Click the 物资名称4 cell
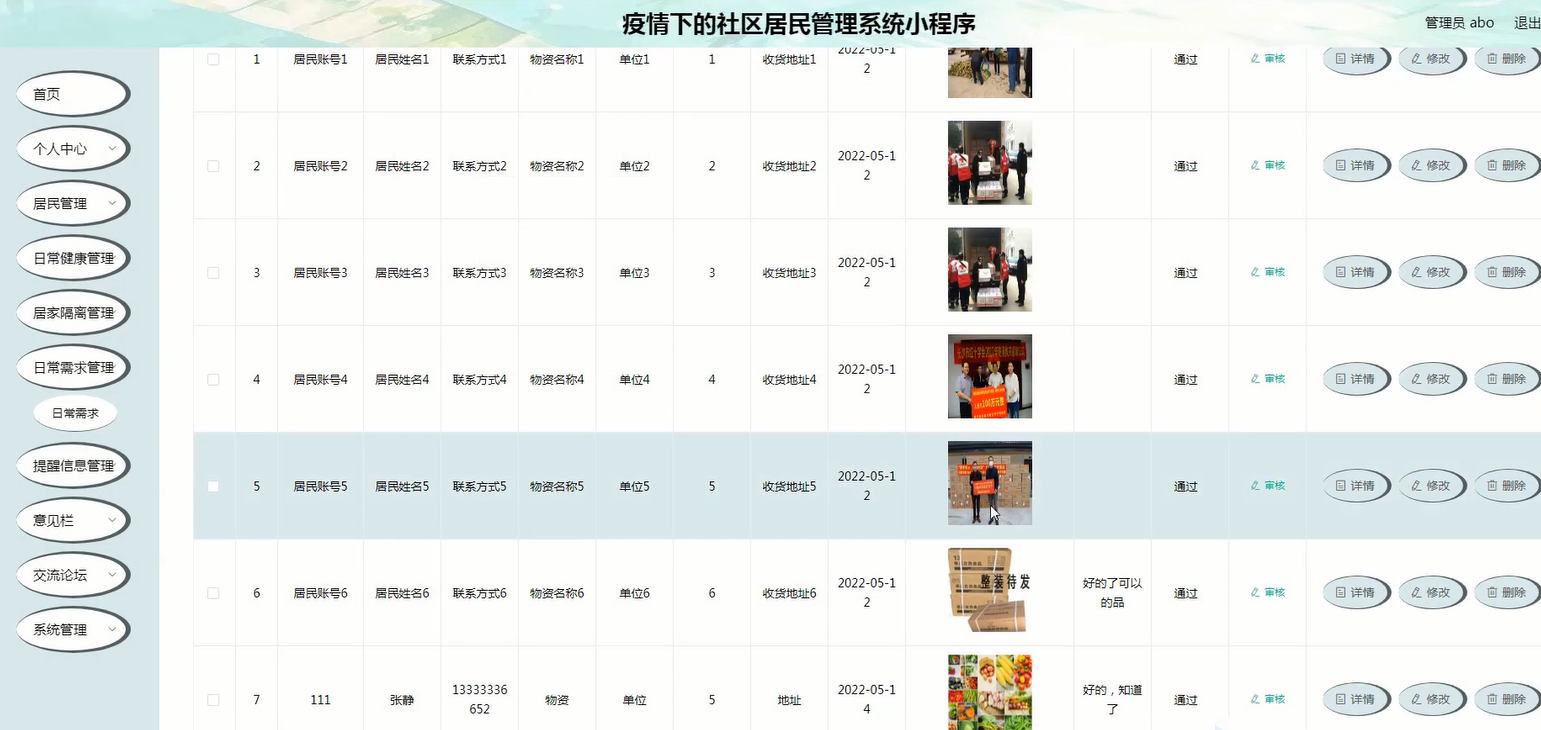The image size is (1541, 730). pos(557,380)
